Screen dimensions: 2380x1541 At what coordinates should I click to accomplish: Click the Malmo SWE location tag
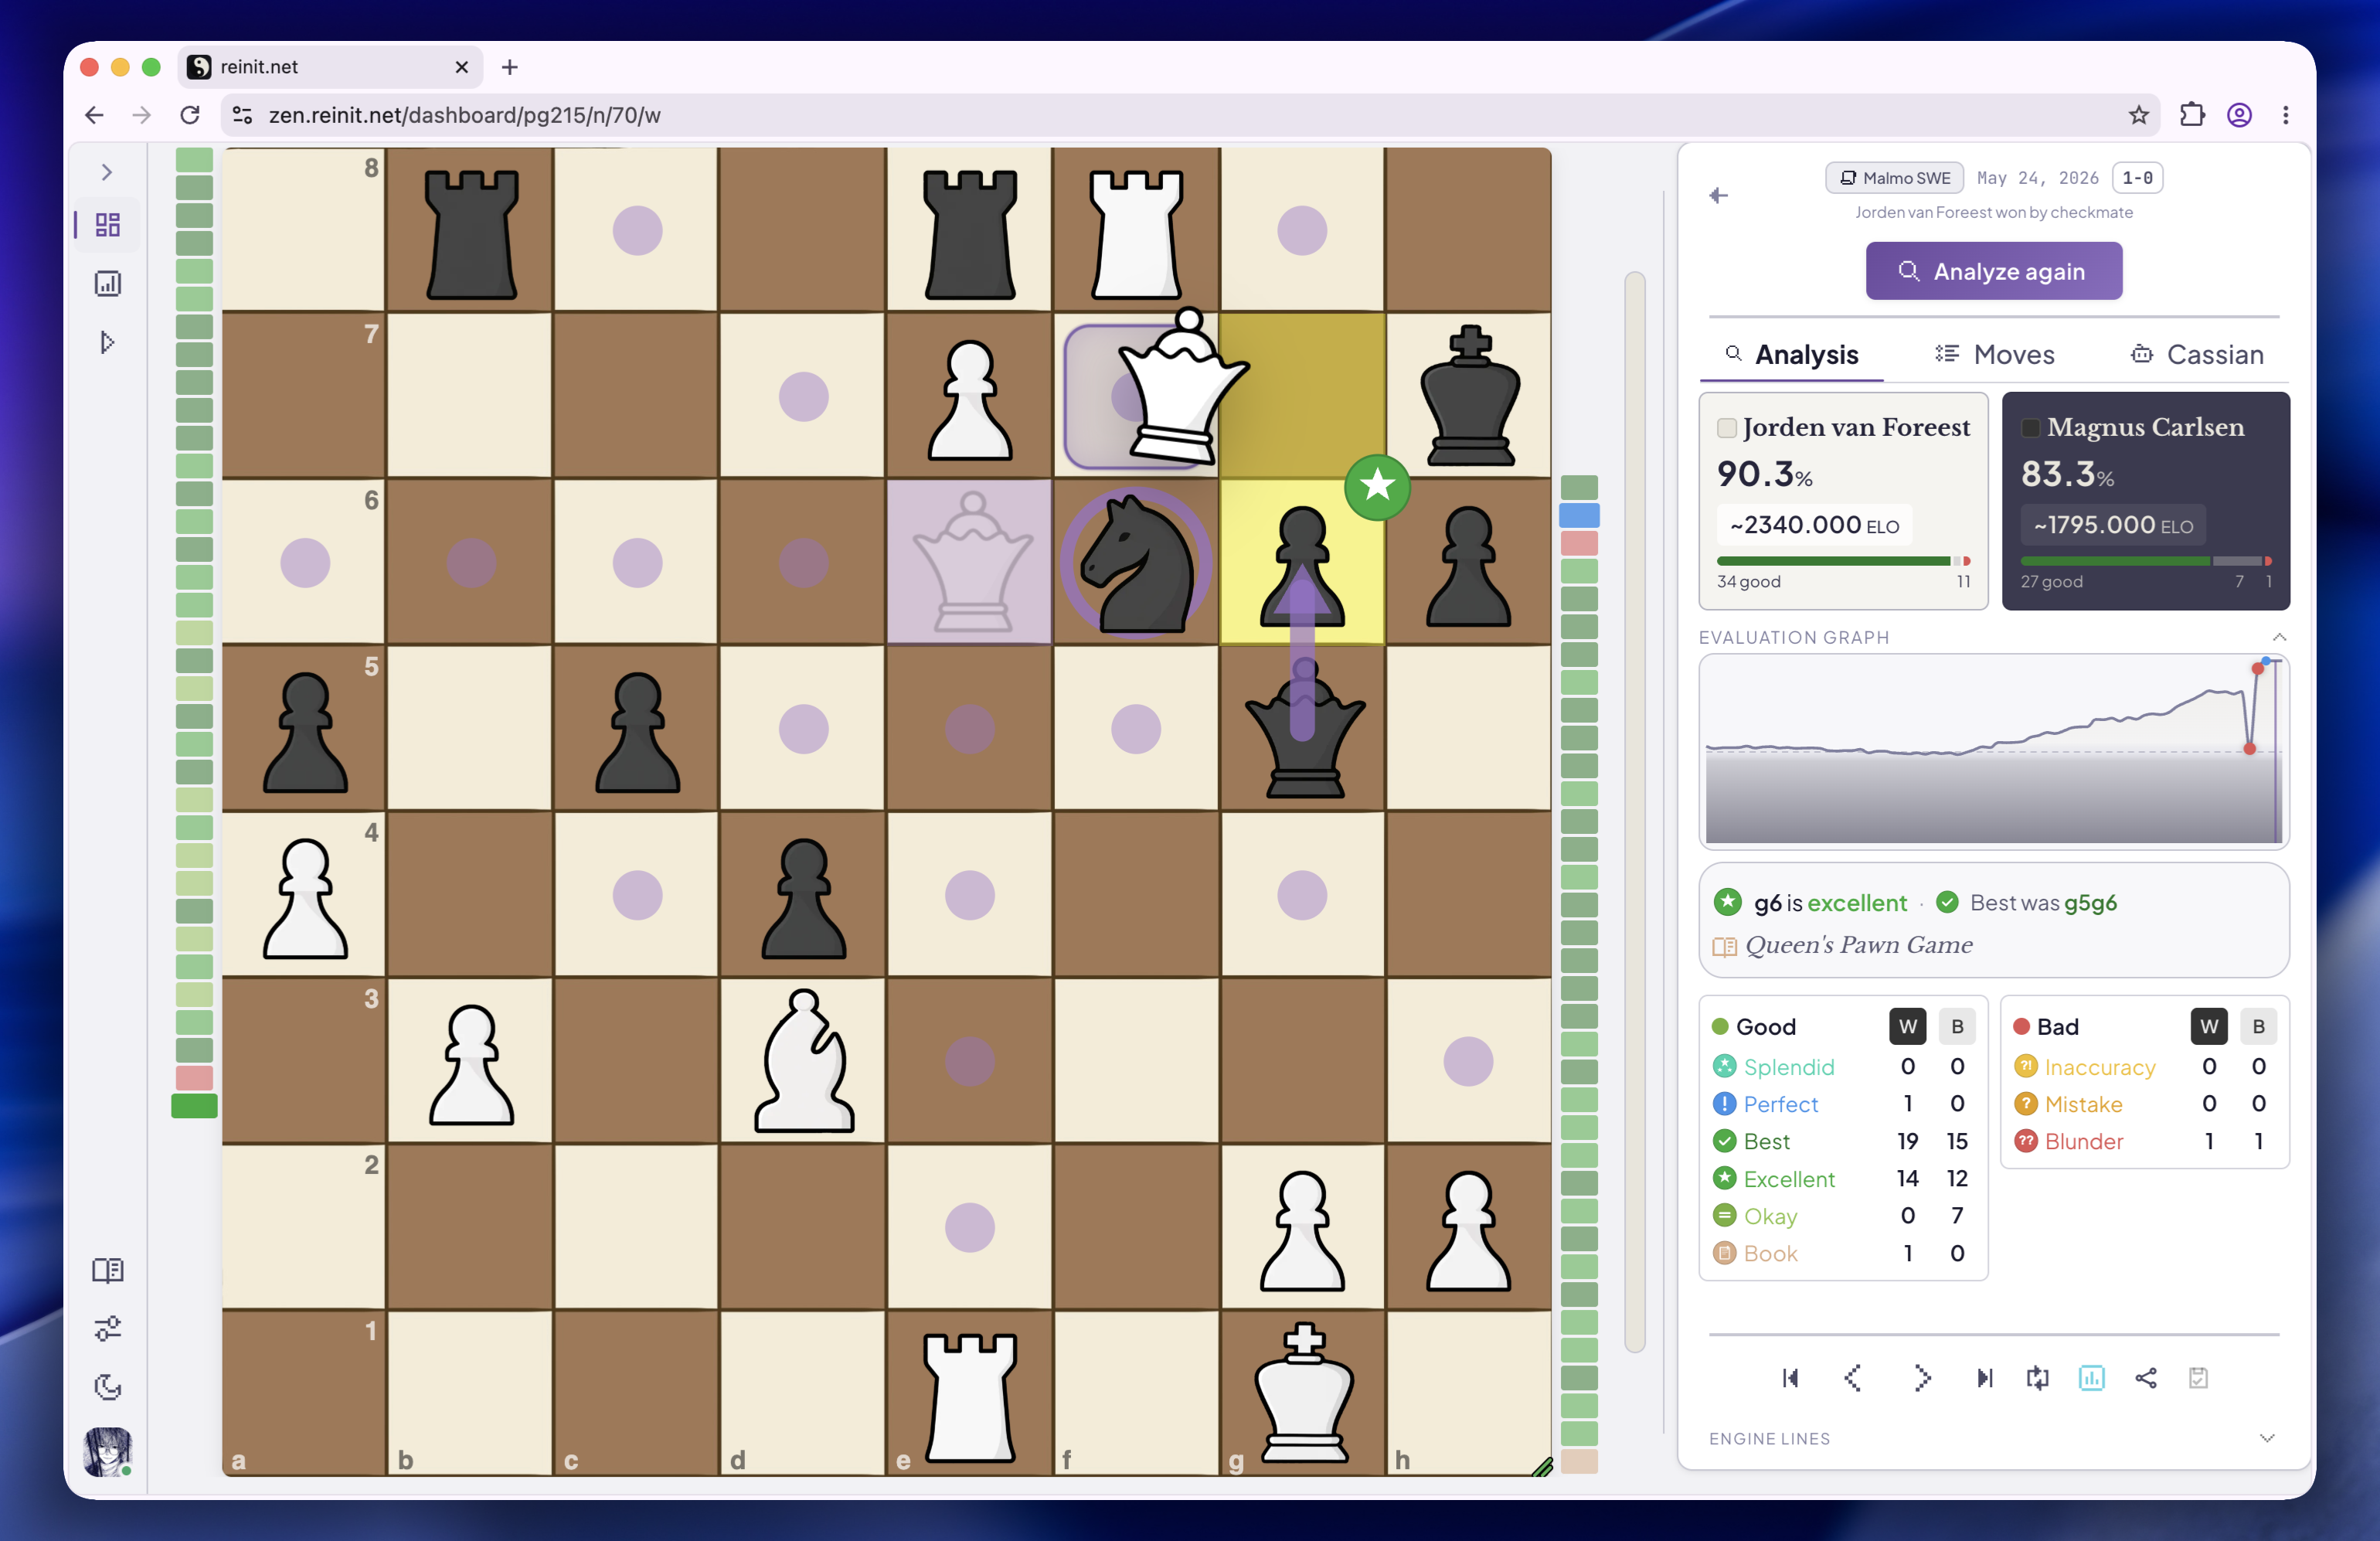[x=1894, y=178]
